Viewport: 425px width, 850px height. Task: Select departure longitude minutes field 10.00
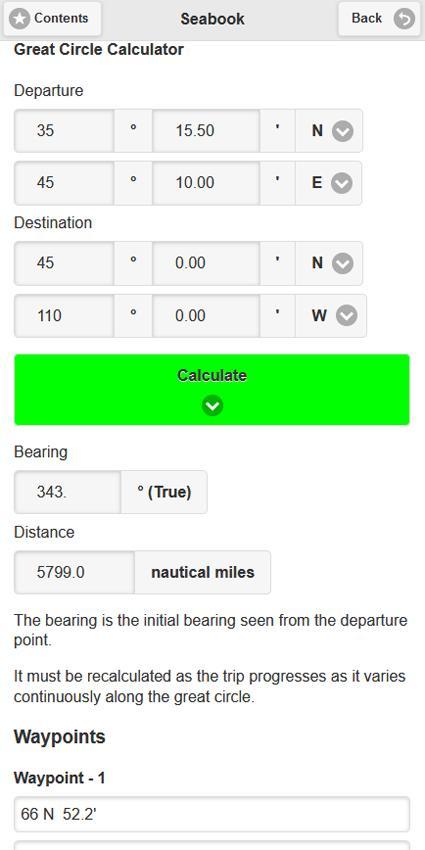(206, 183)
